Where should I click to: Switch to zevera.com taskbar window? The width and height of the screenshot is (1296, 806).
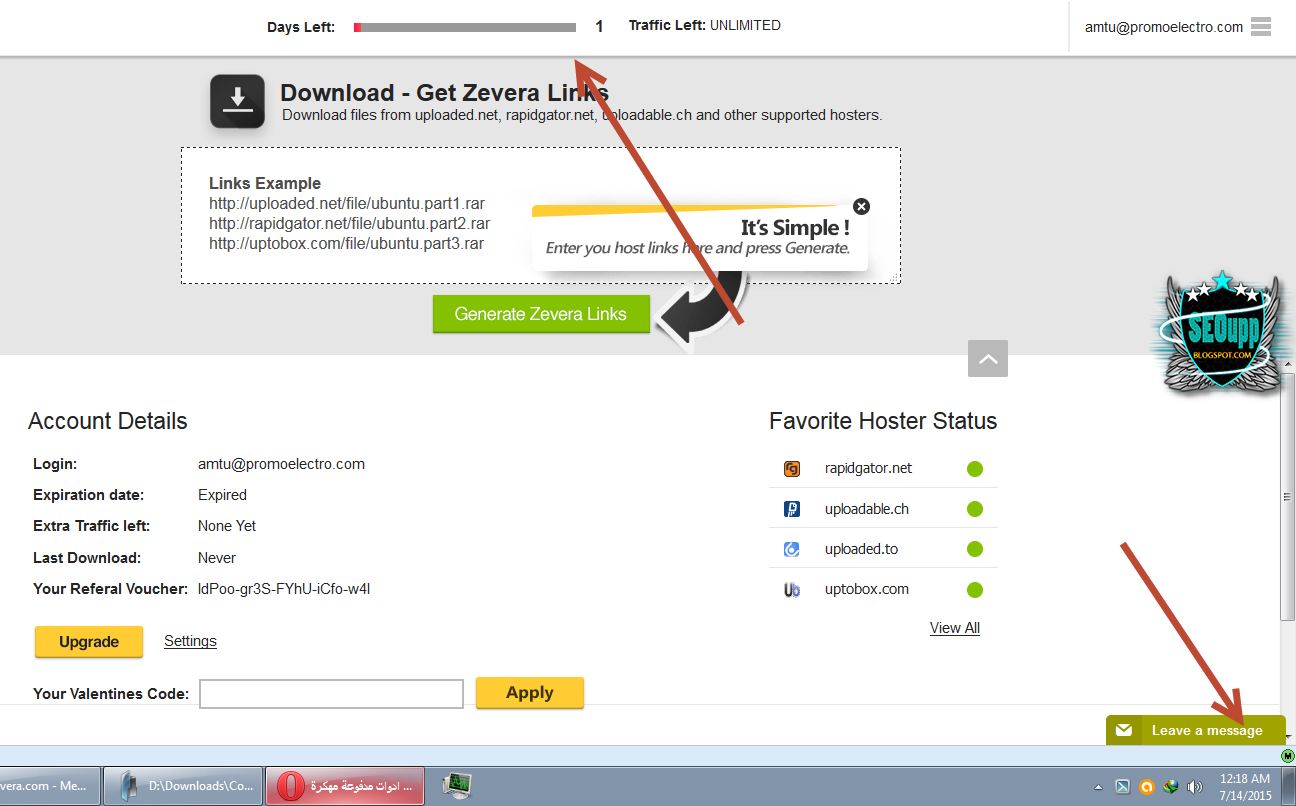pyautogui.click(x=50, y=786)
